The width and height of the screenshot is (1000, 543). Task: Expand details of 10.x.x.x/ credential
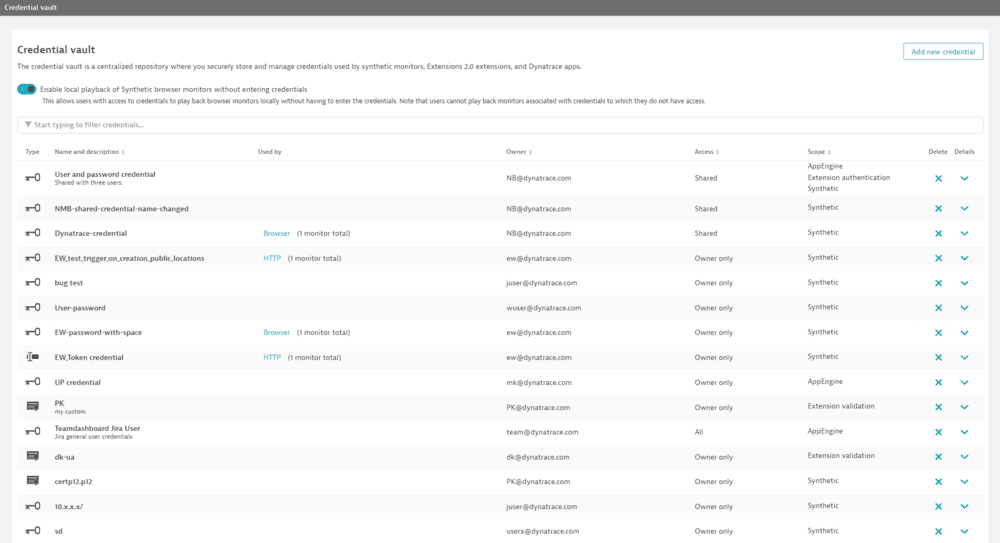coord(964,507)
